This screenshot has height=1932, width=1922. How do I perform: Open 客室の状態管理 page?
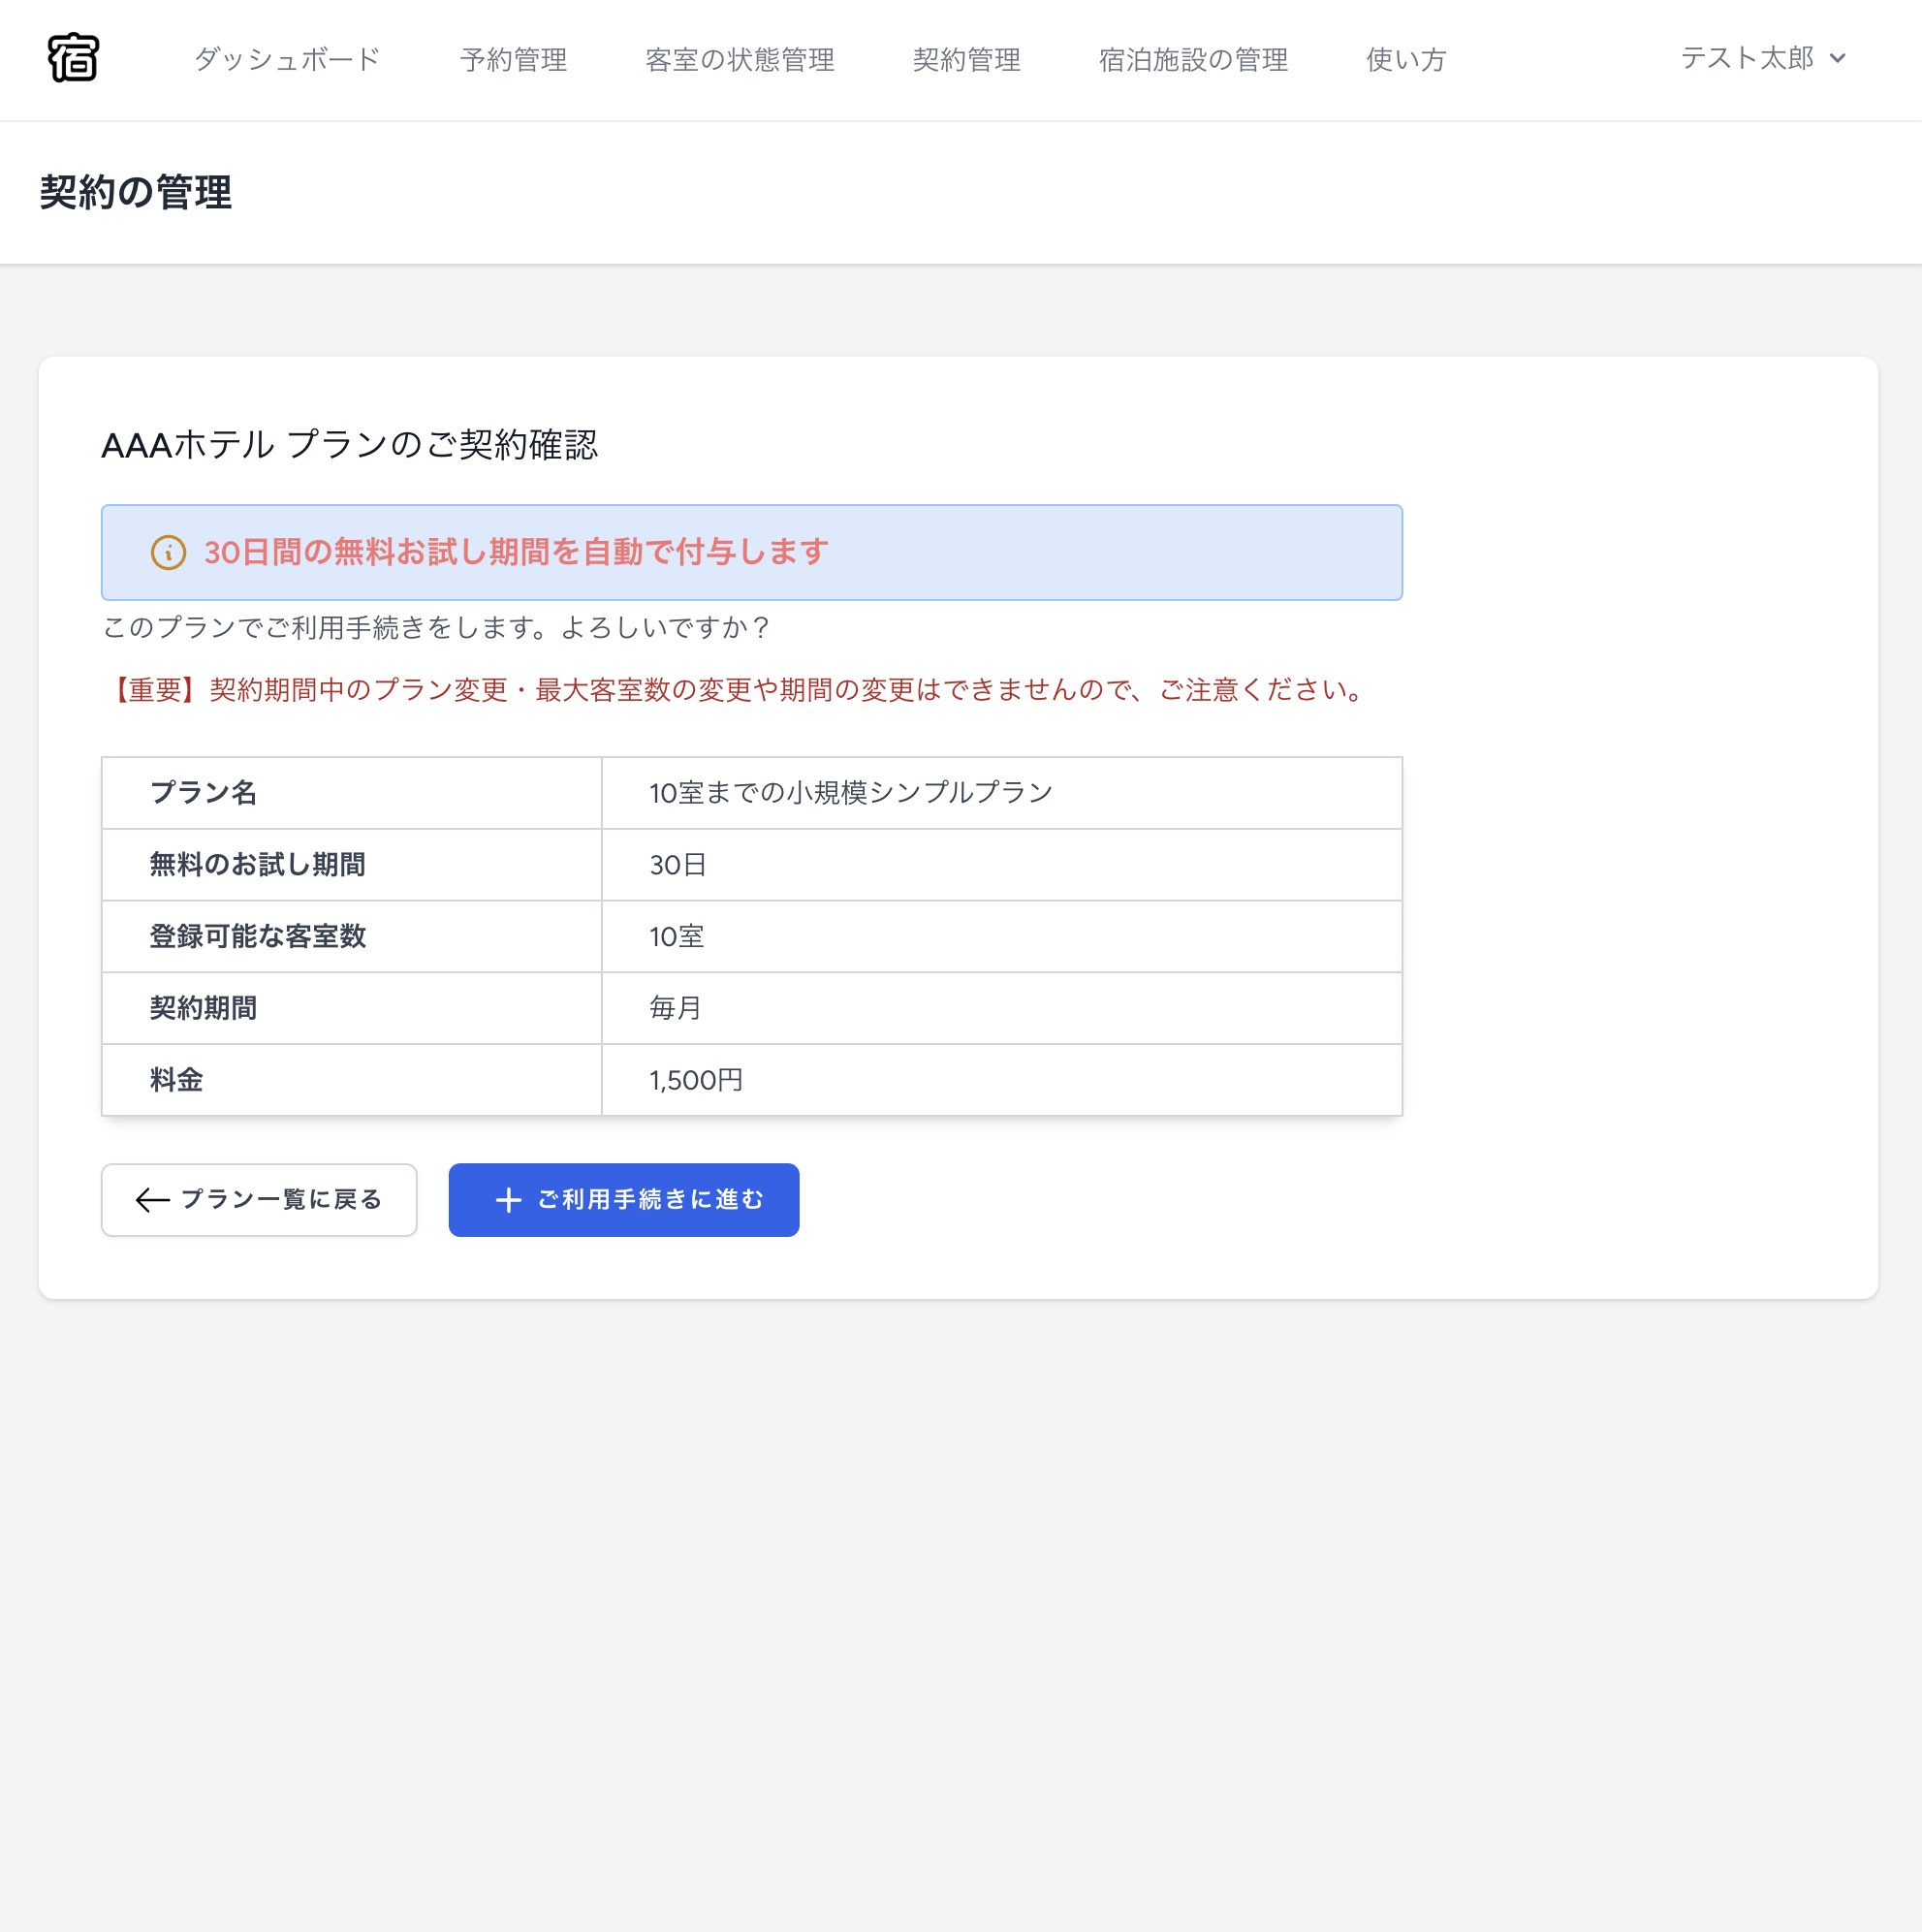click(x=739, y=60)
